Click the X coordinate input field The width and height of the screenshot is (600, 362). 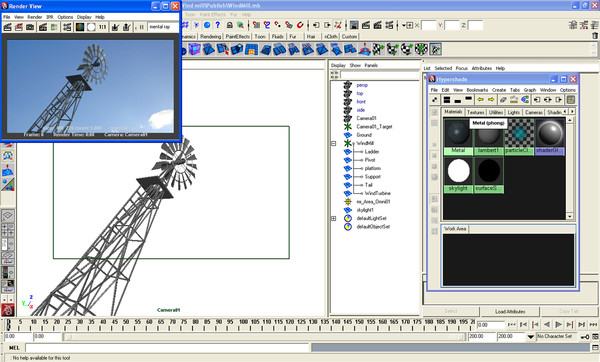tap(428, 26)
